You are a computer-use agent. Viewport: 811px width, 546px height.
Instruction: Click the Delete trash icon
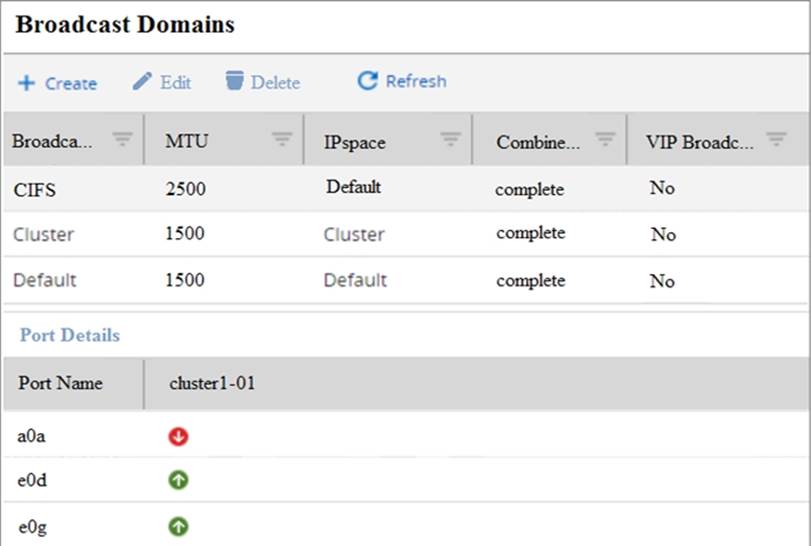coord(234,81)
